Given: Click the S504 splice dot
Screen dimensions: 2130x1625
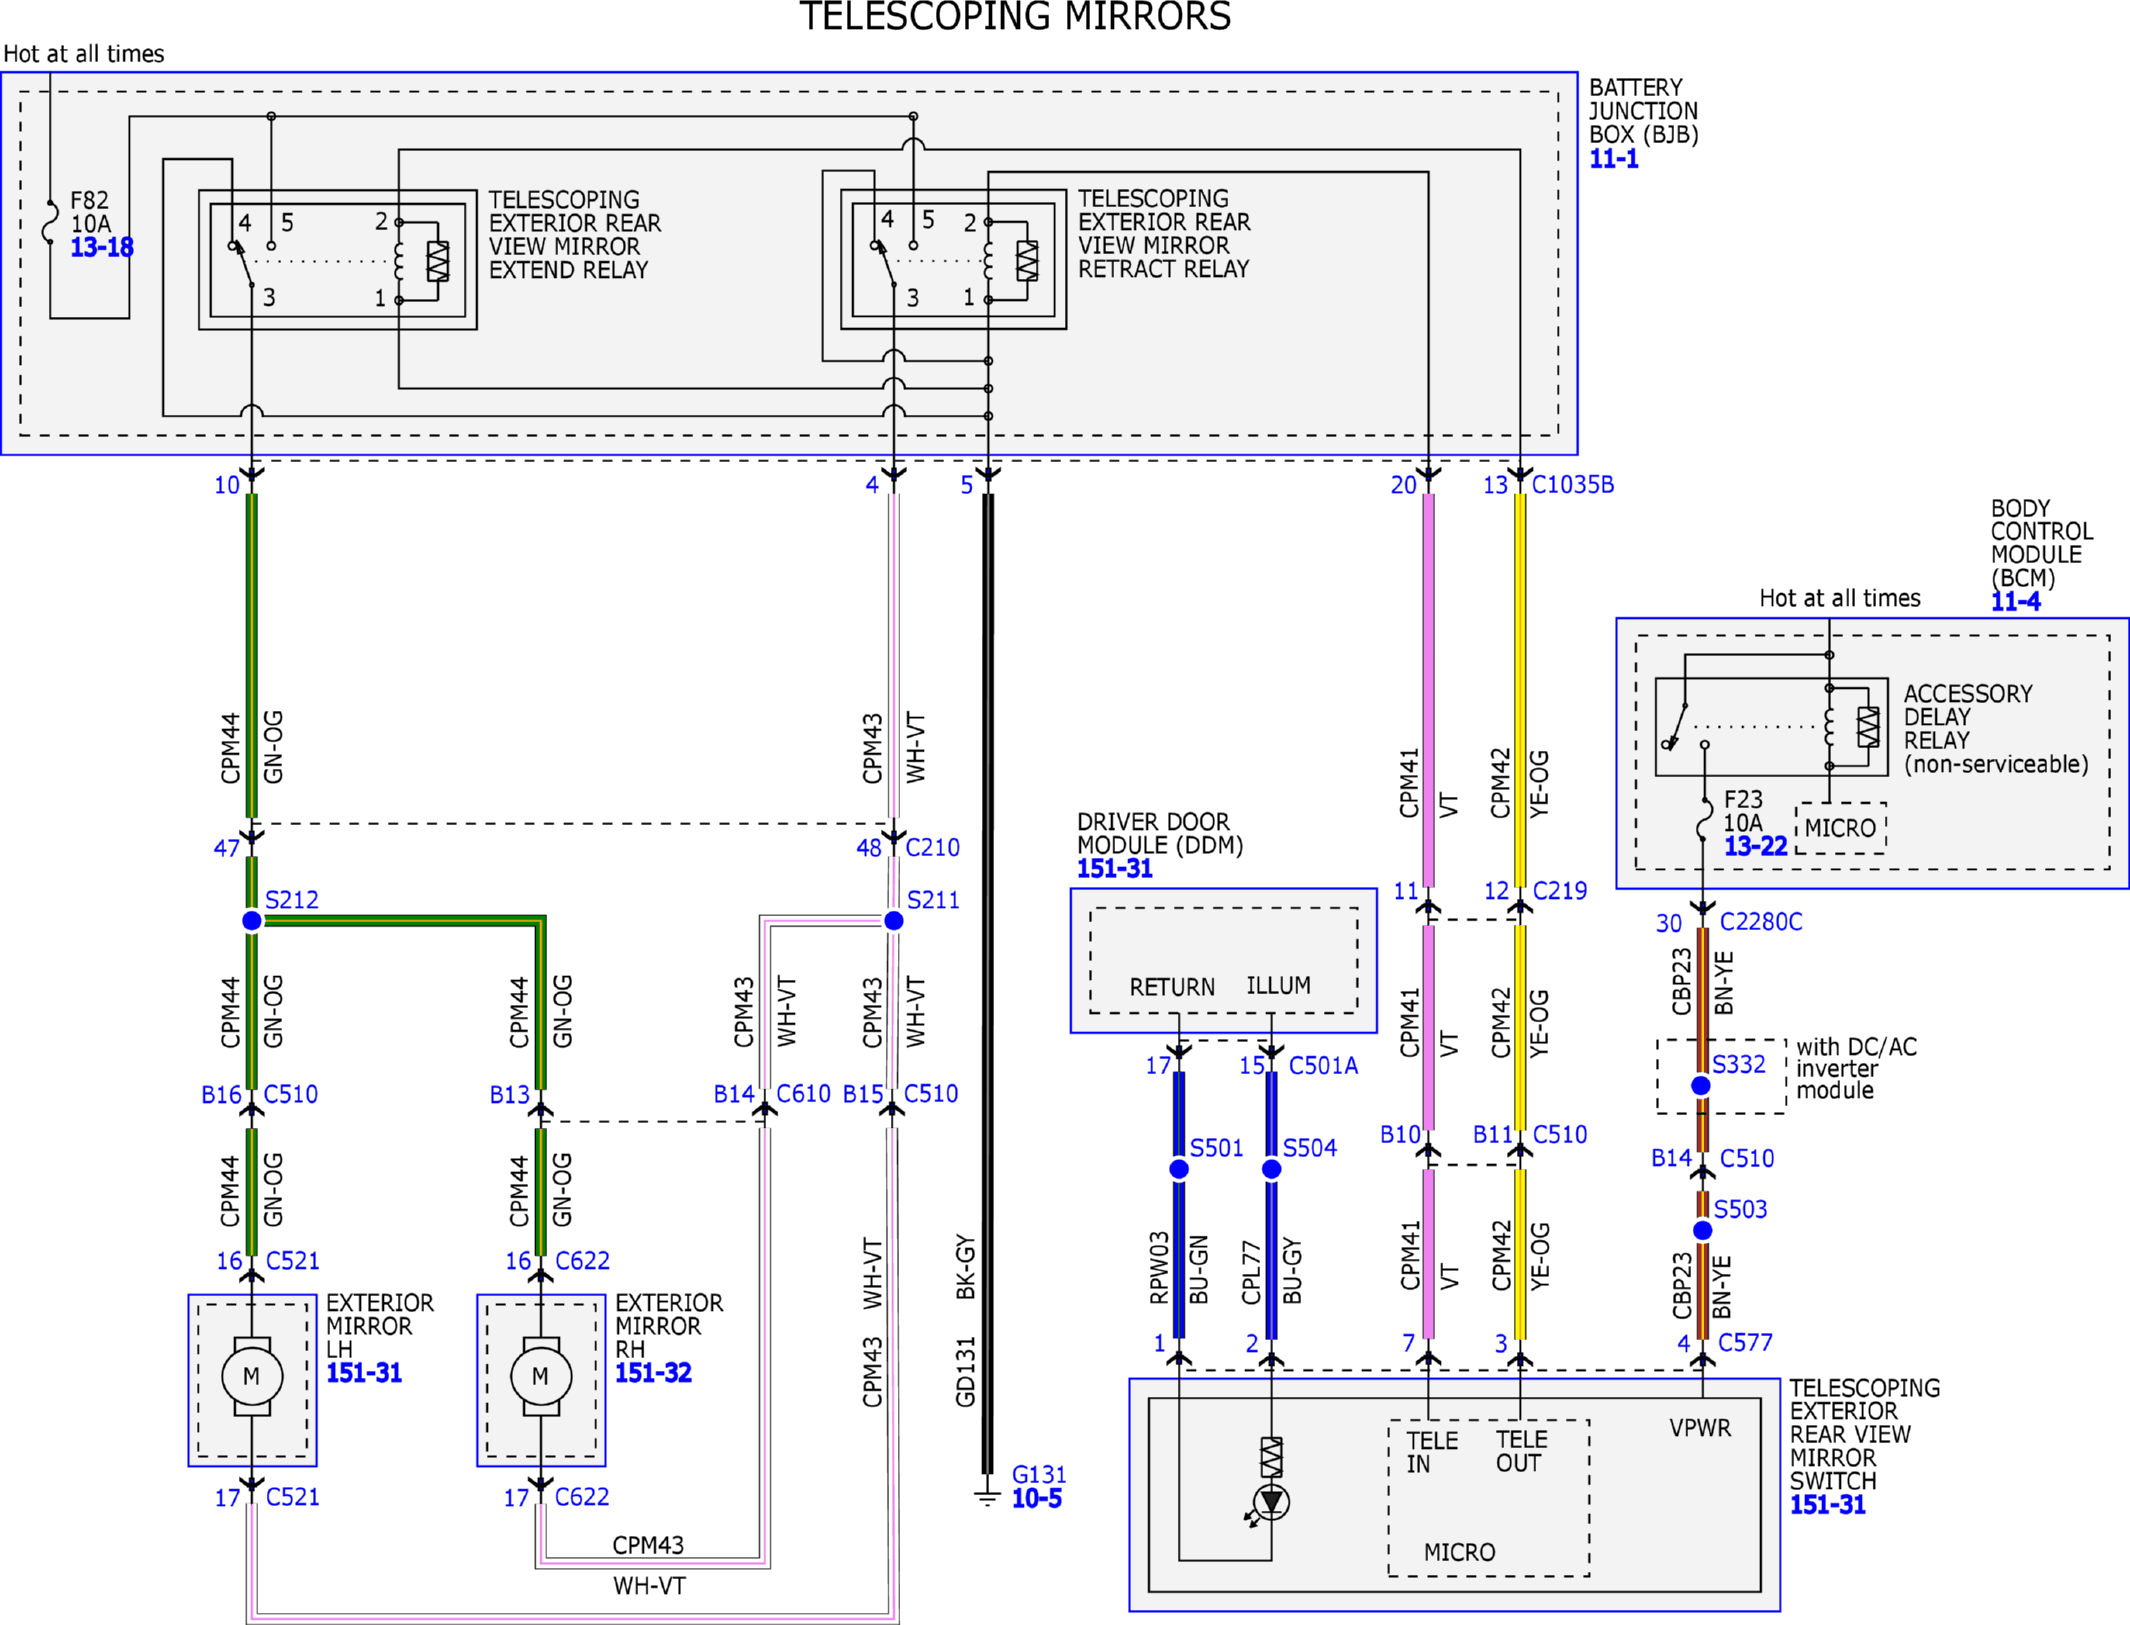Looking at the screenshot, I should pyautogui.click(x=1271, y=1169).
